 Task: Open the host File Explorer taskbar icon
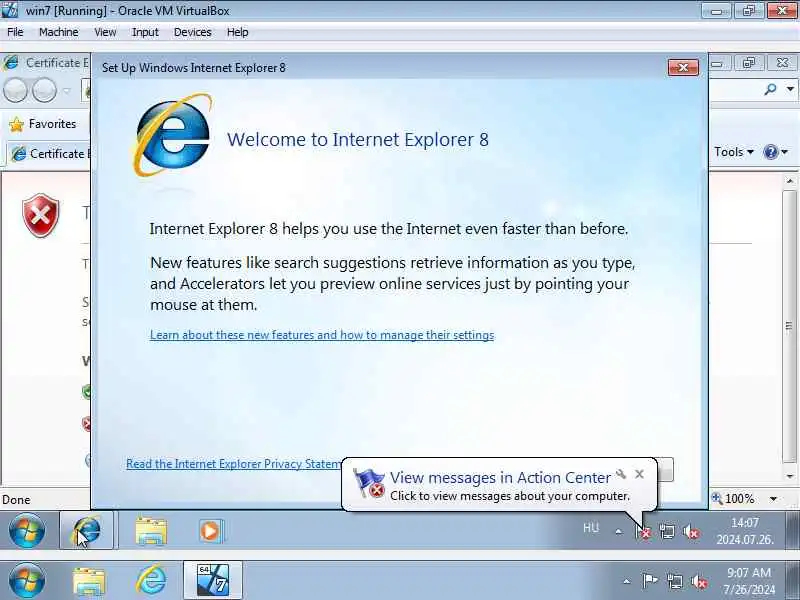89,581
